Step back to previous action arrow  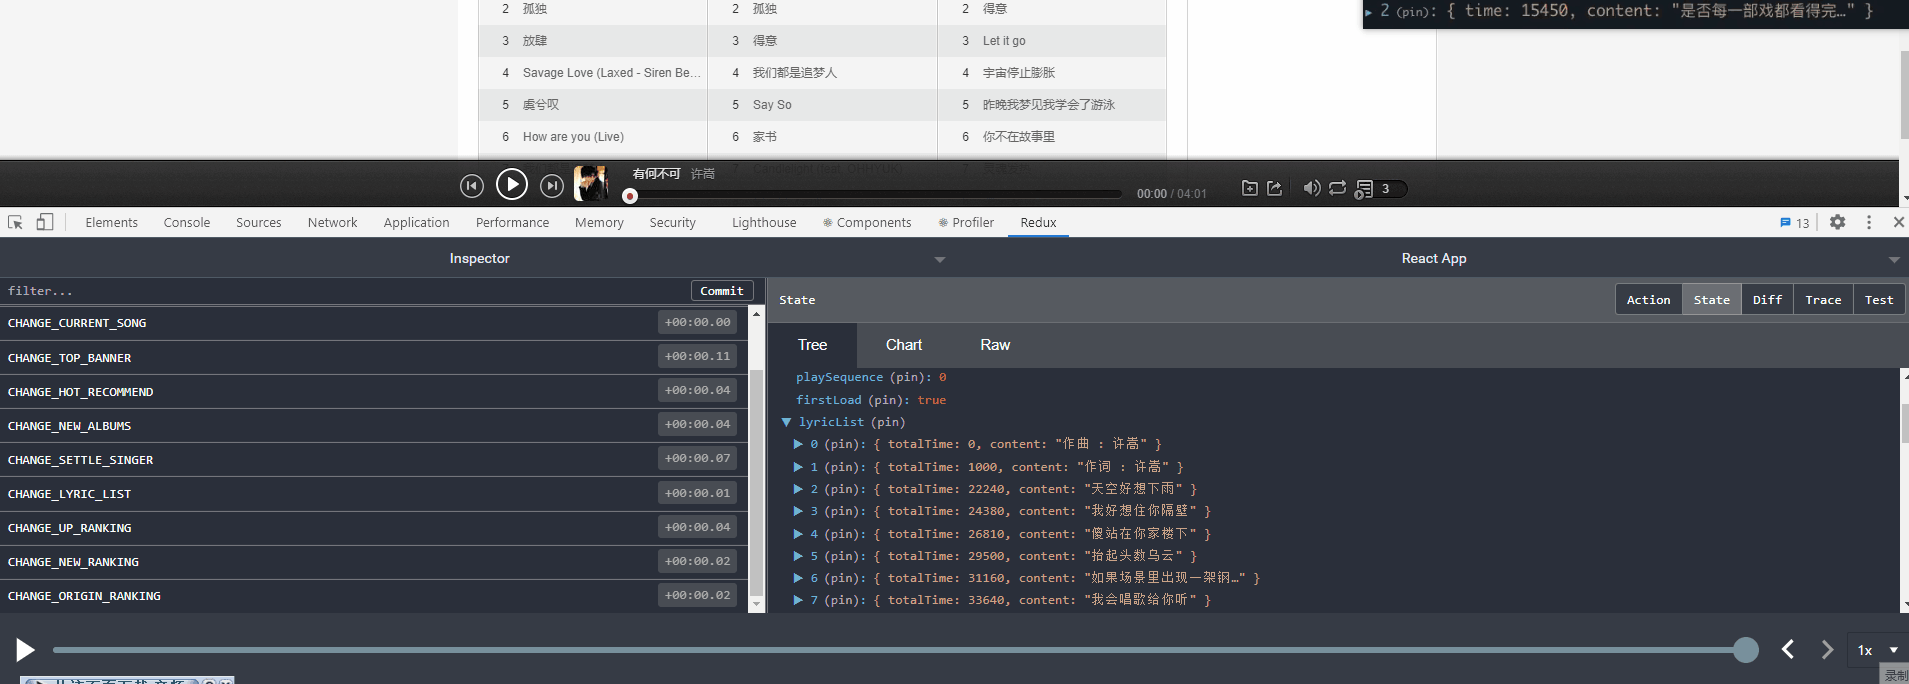point(1788,650)
